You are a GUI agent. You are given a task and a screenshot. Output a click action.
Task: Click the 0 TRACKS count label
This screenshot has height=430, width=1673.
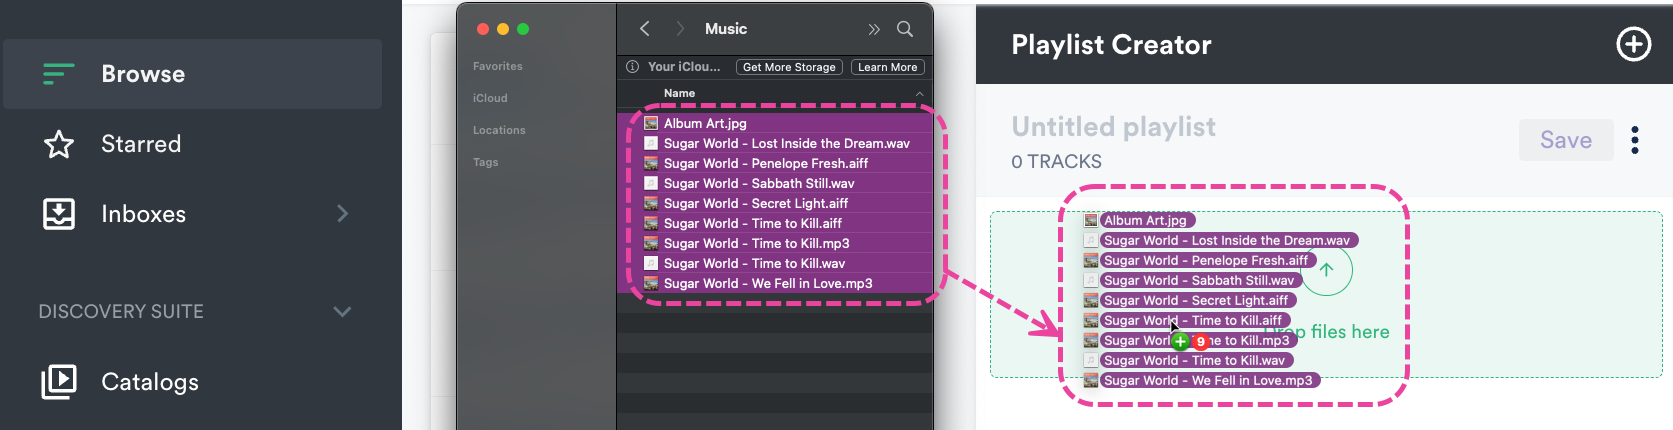[1056, 162]
